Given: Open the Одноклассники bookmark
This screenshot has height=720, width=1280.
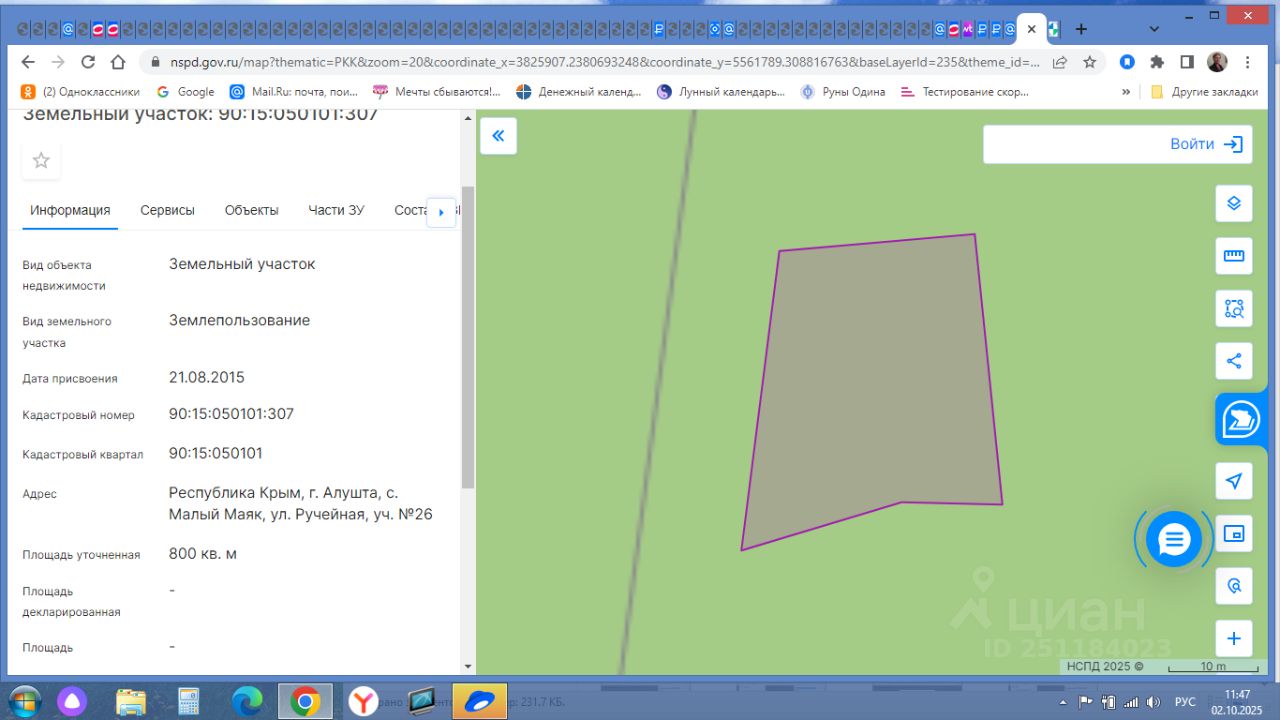Looking at the screenshot, I should pyautogui.click(x=80, y=91).
